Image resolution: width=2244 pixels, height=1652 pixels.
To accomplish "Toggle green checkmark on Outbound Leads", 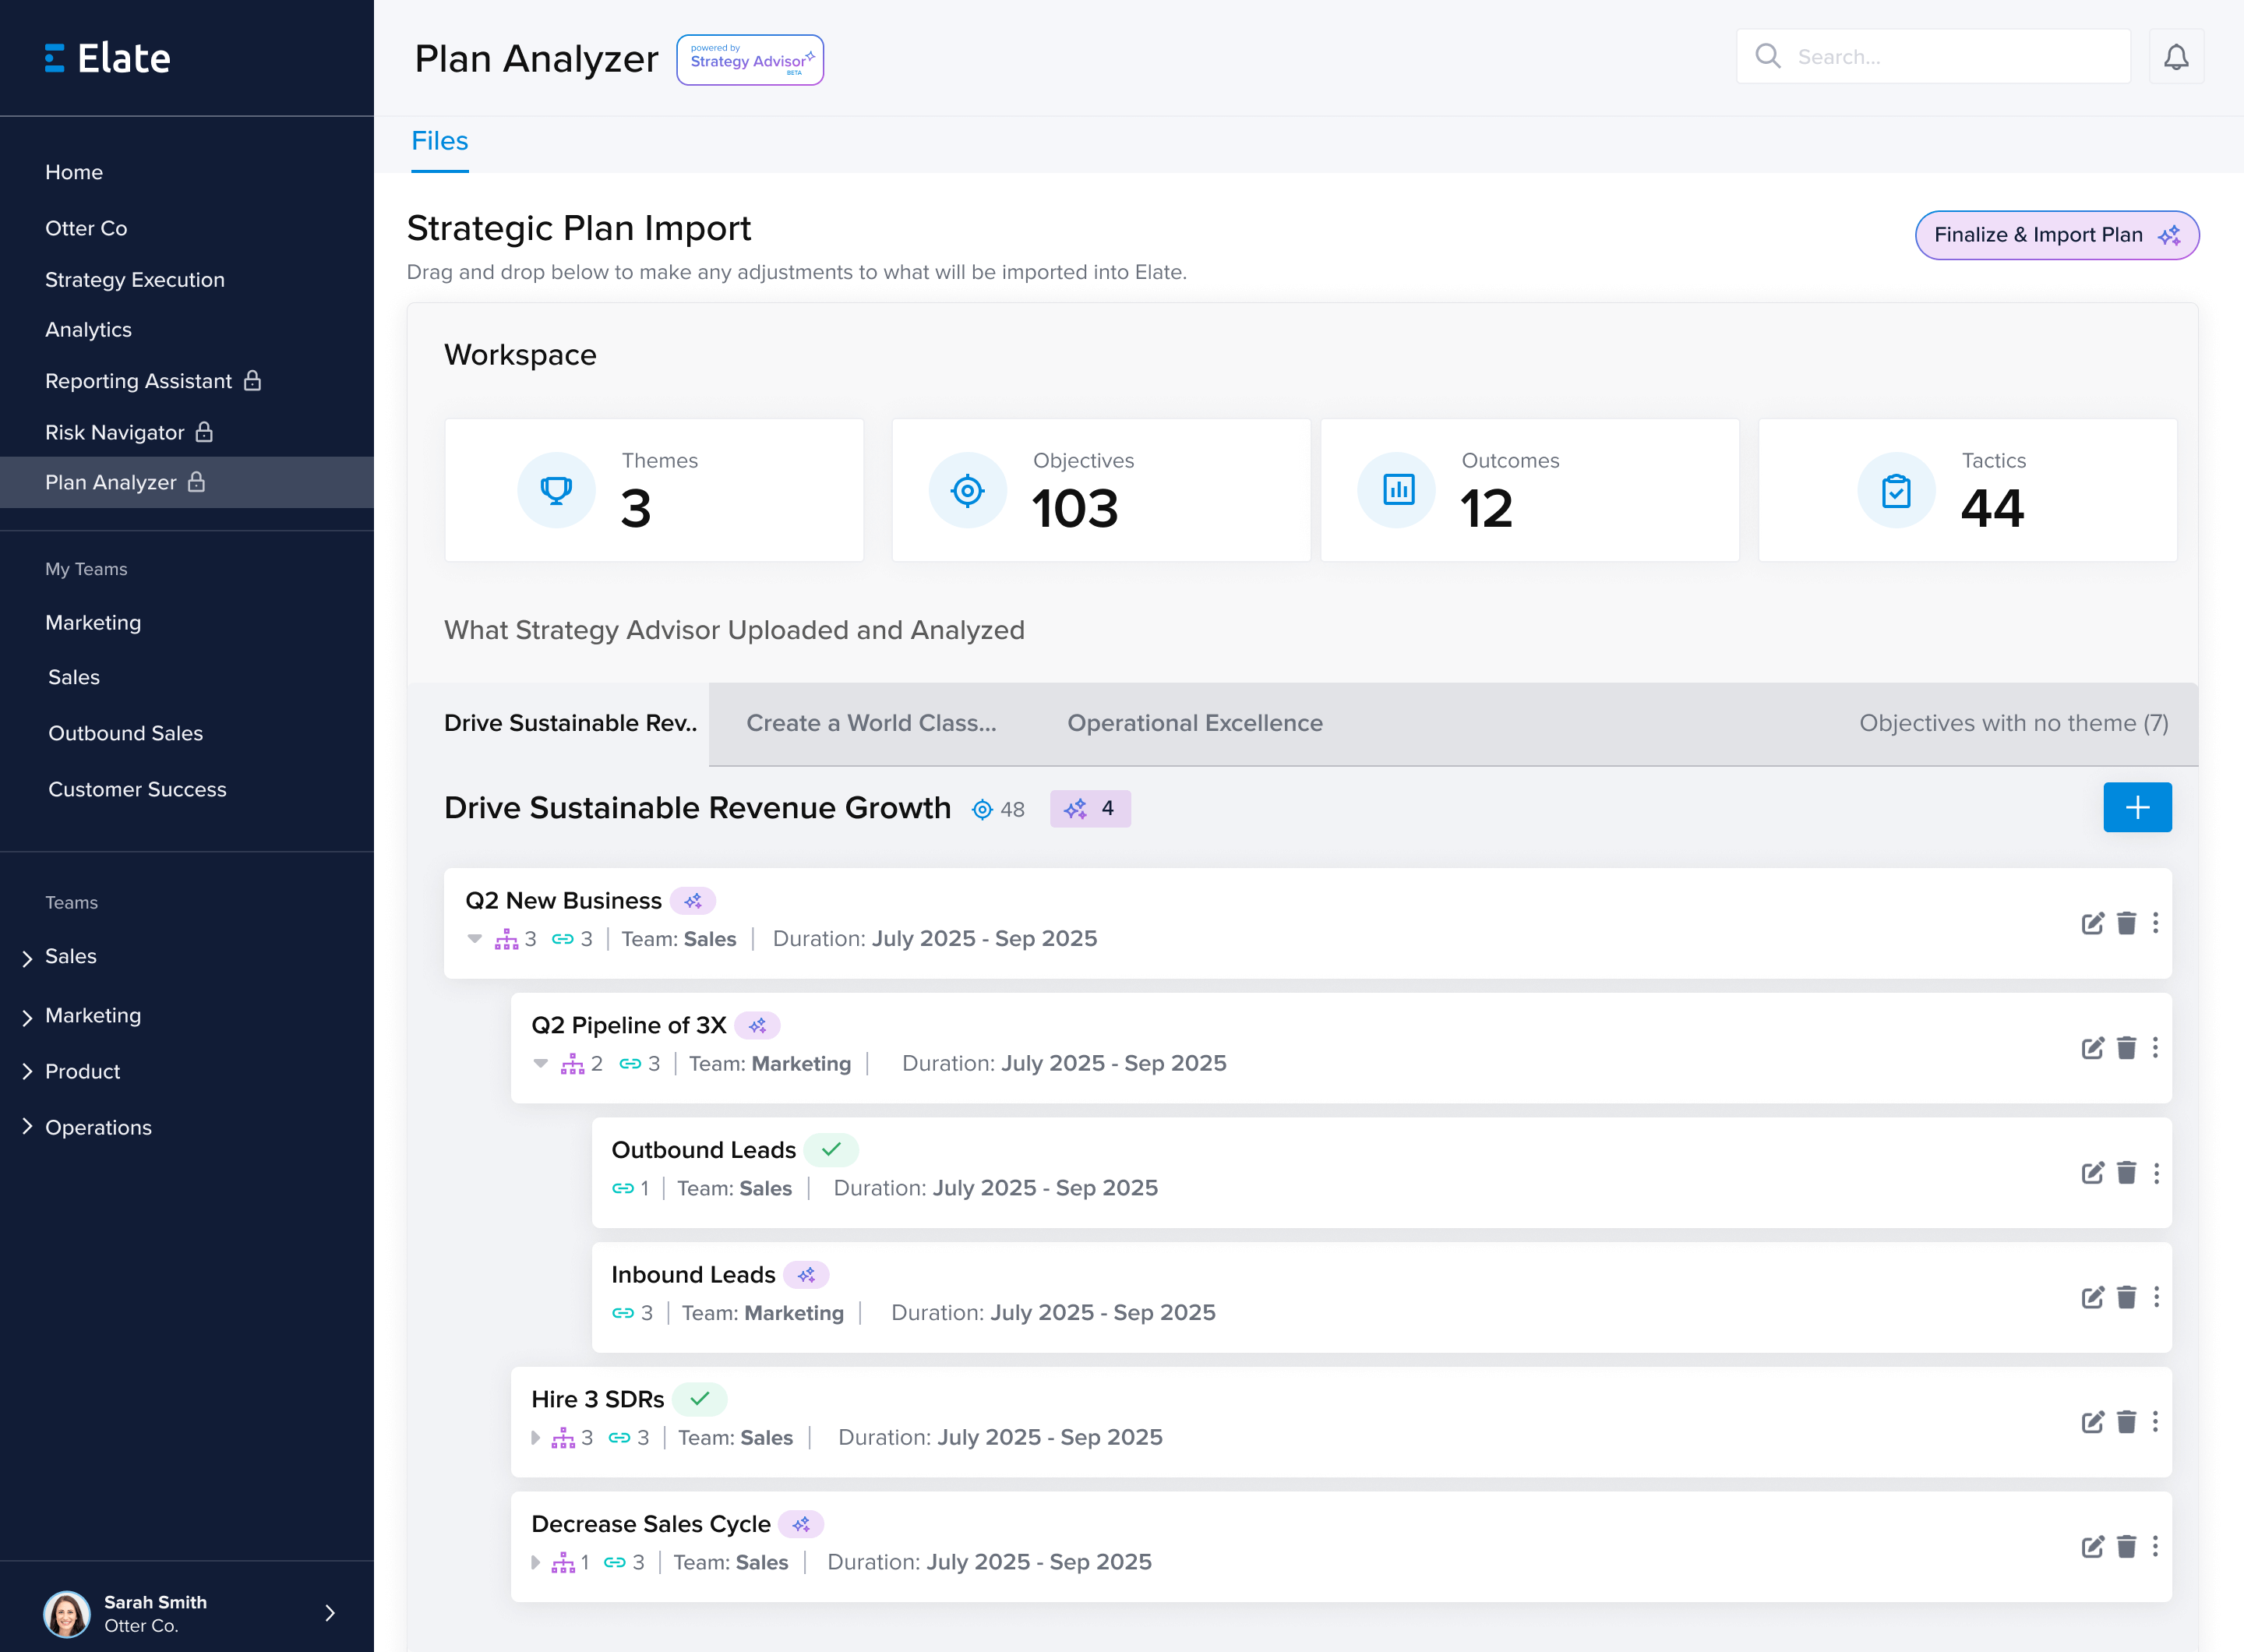I will click(830, 1150).
